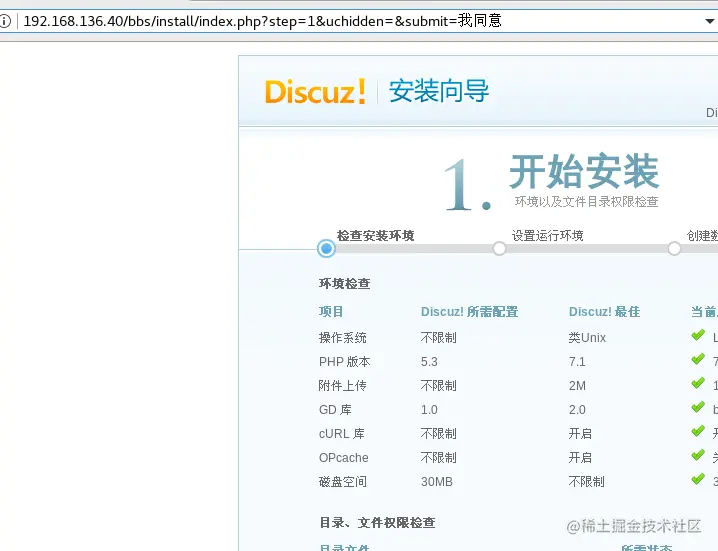The image size is (718, 551).
Task: Click the cURL 库 row label
Action: tap(342, 434)
